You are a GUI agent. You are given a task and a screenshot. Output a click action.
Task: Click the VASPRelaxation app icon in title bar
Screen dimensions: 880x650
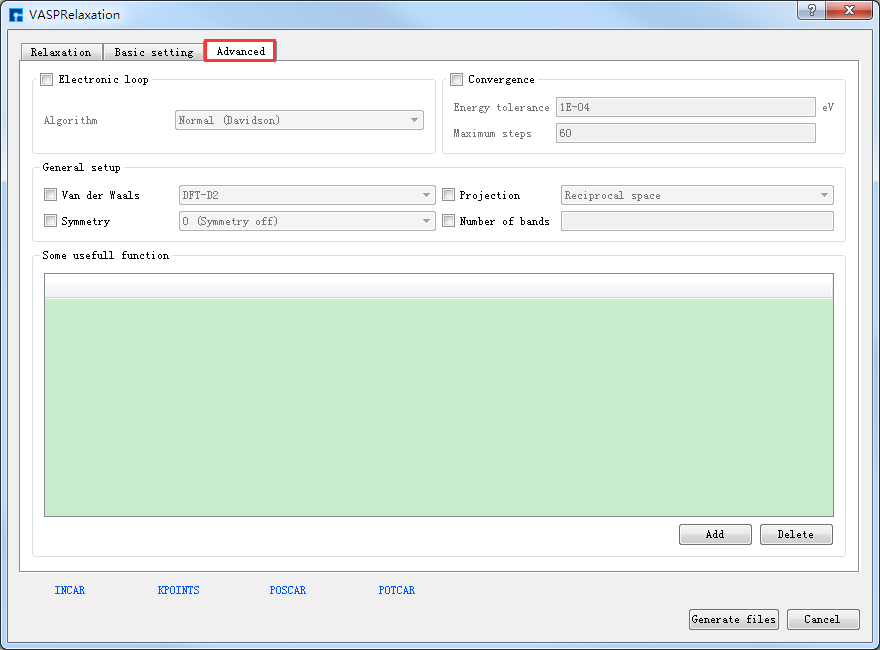tap(16, 15)
